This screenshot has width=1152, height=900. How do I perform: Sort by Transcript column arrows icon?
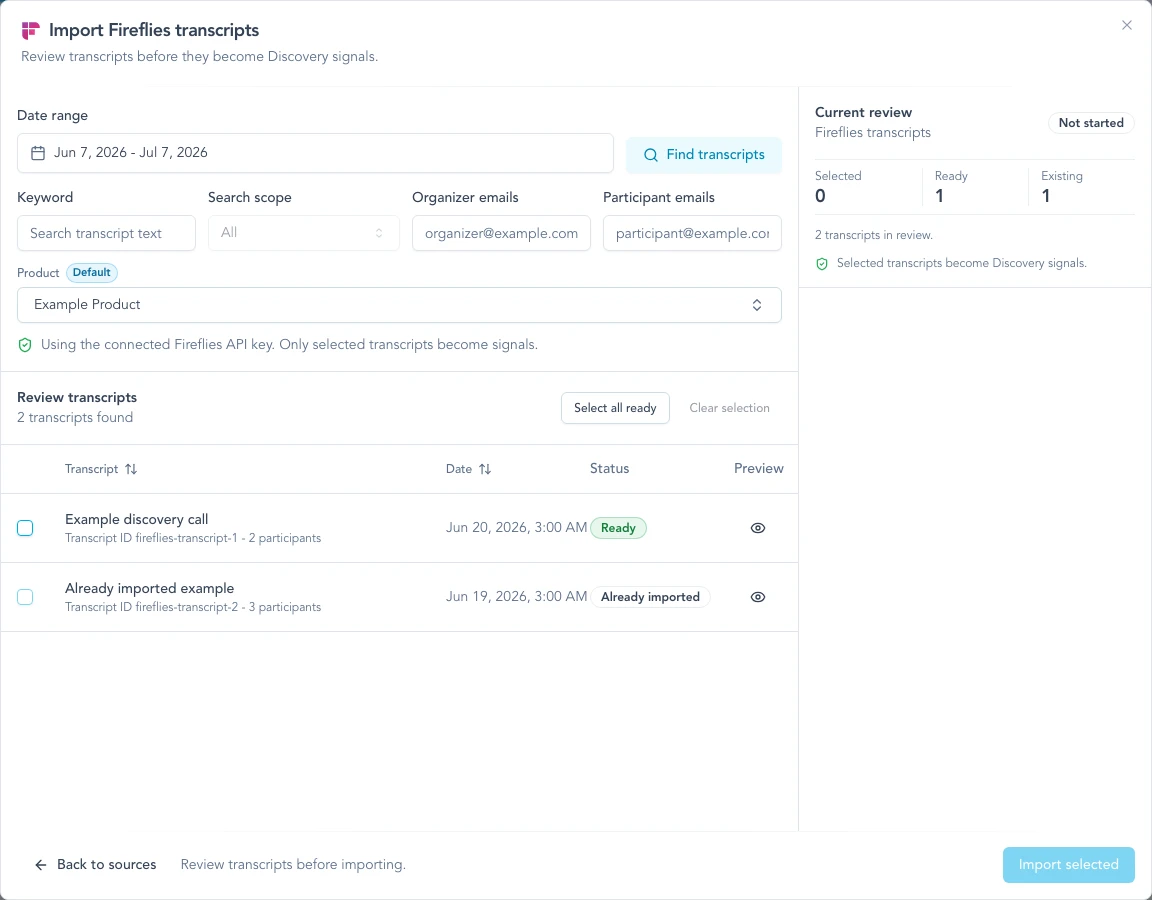(131, 469)
